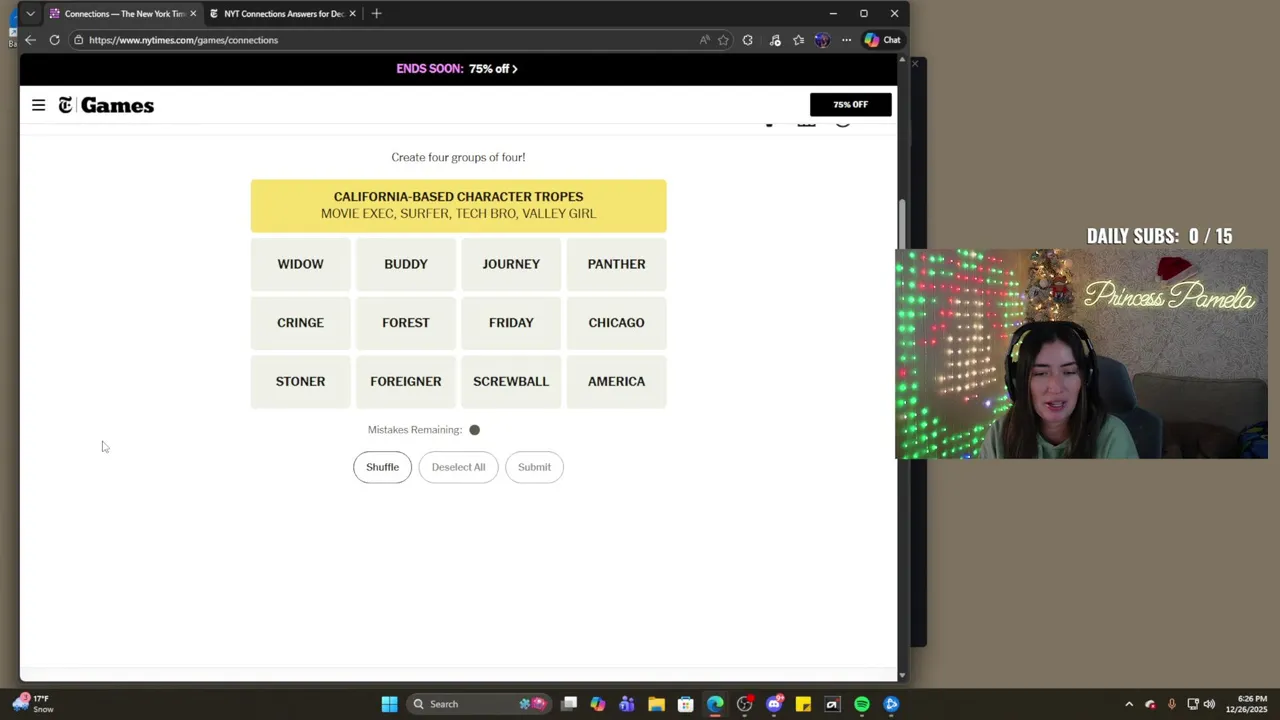Open the NYT Games hamburger menu

pos(38,105)
